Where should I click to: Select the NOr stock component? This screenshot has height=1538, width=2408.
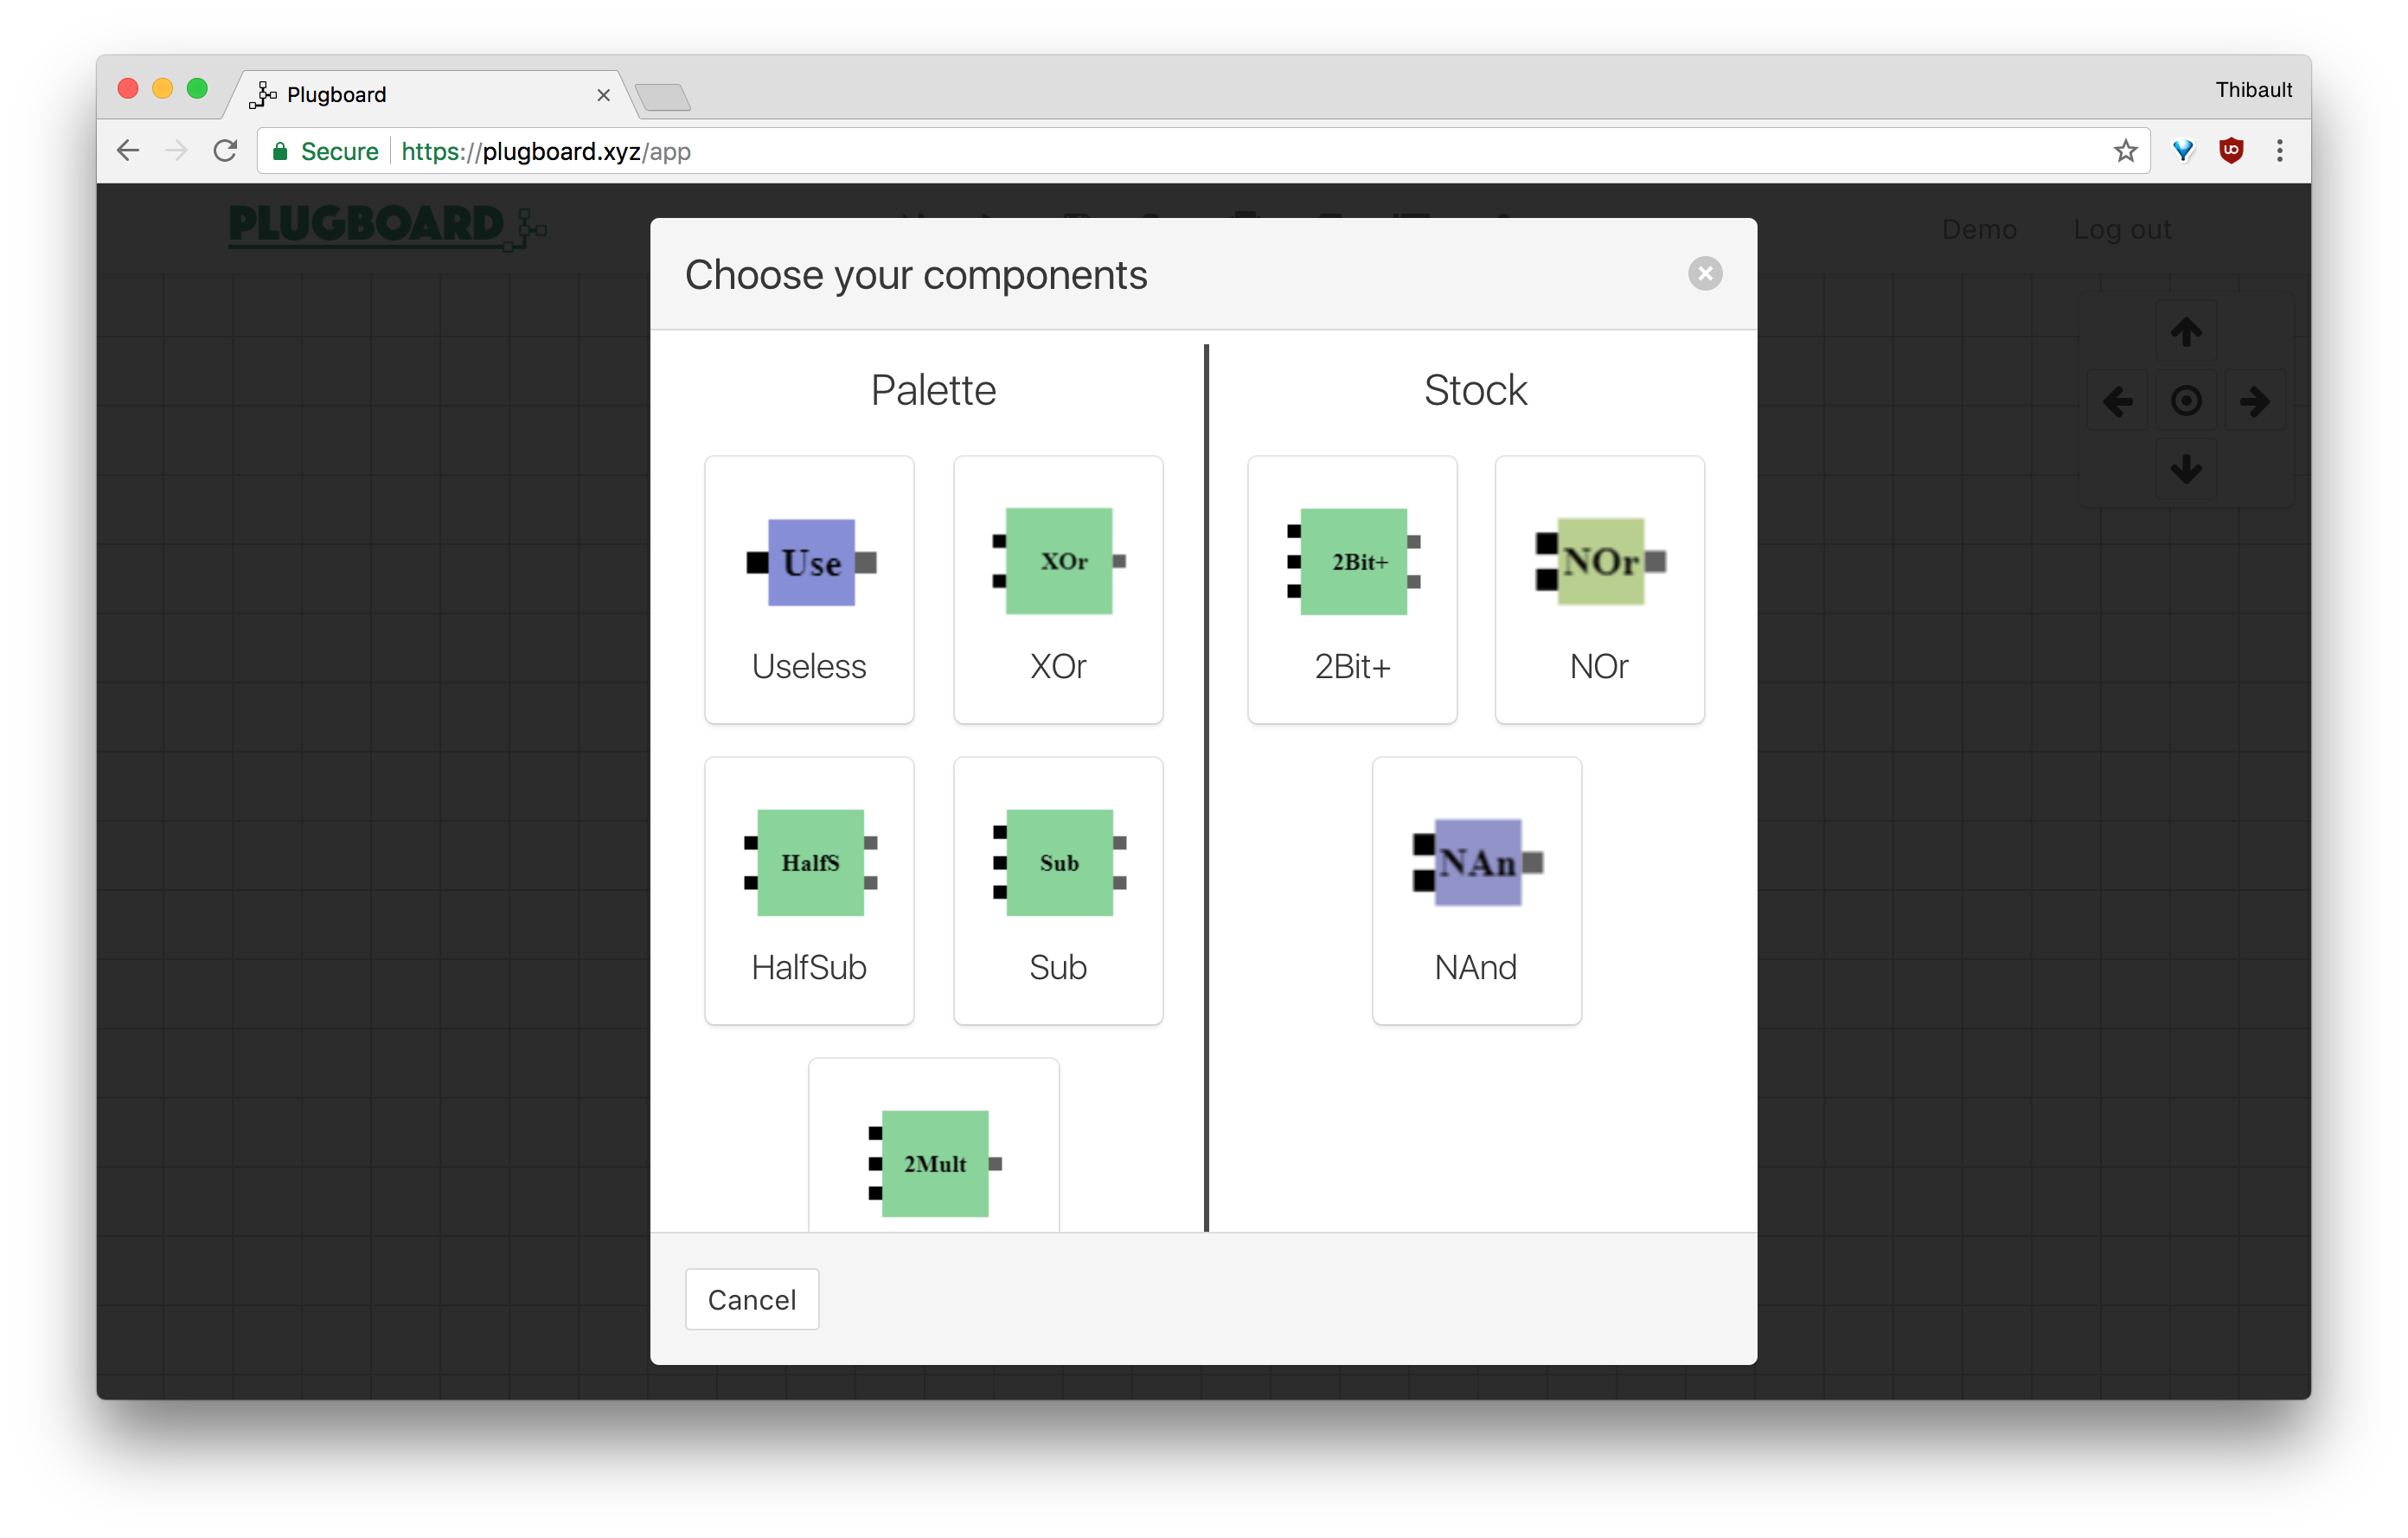click(1598, 590)
